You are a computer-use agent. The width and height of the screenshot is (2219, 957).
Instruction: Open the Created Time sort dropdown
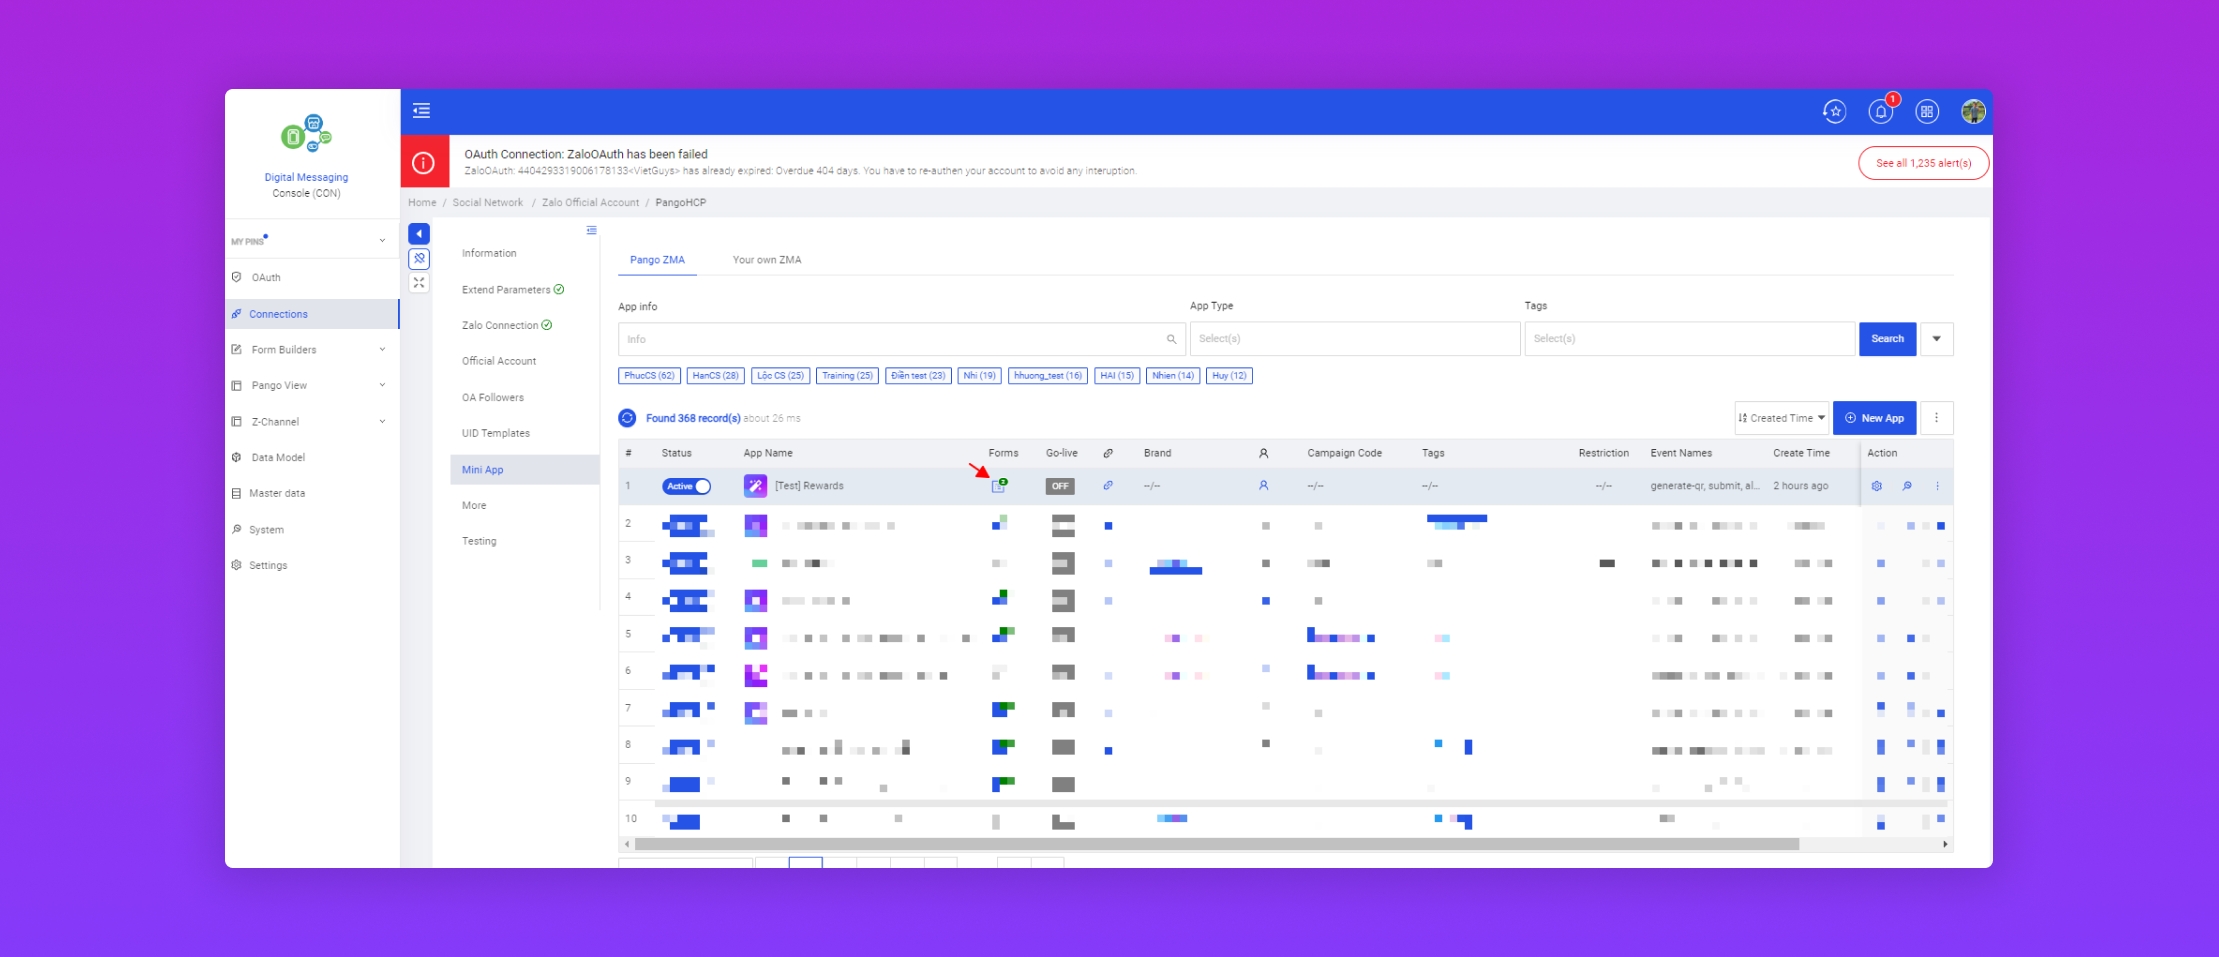(x=1781, y=418)
